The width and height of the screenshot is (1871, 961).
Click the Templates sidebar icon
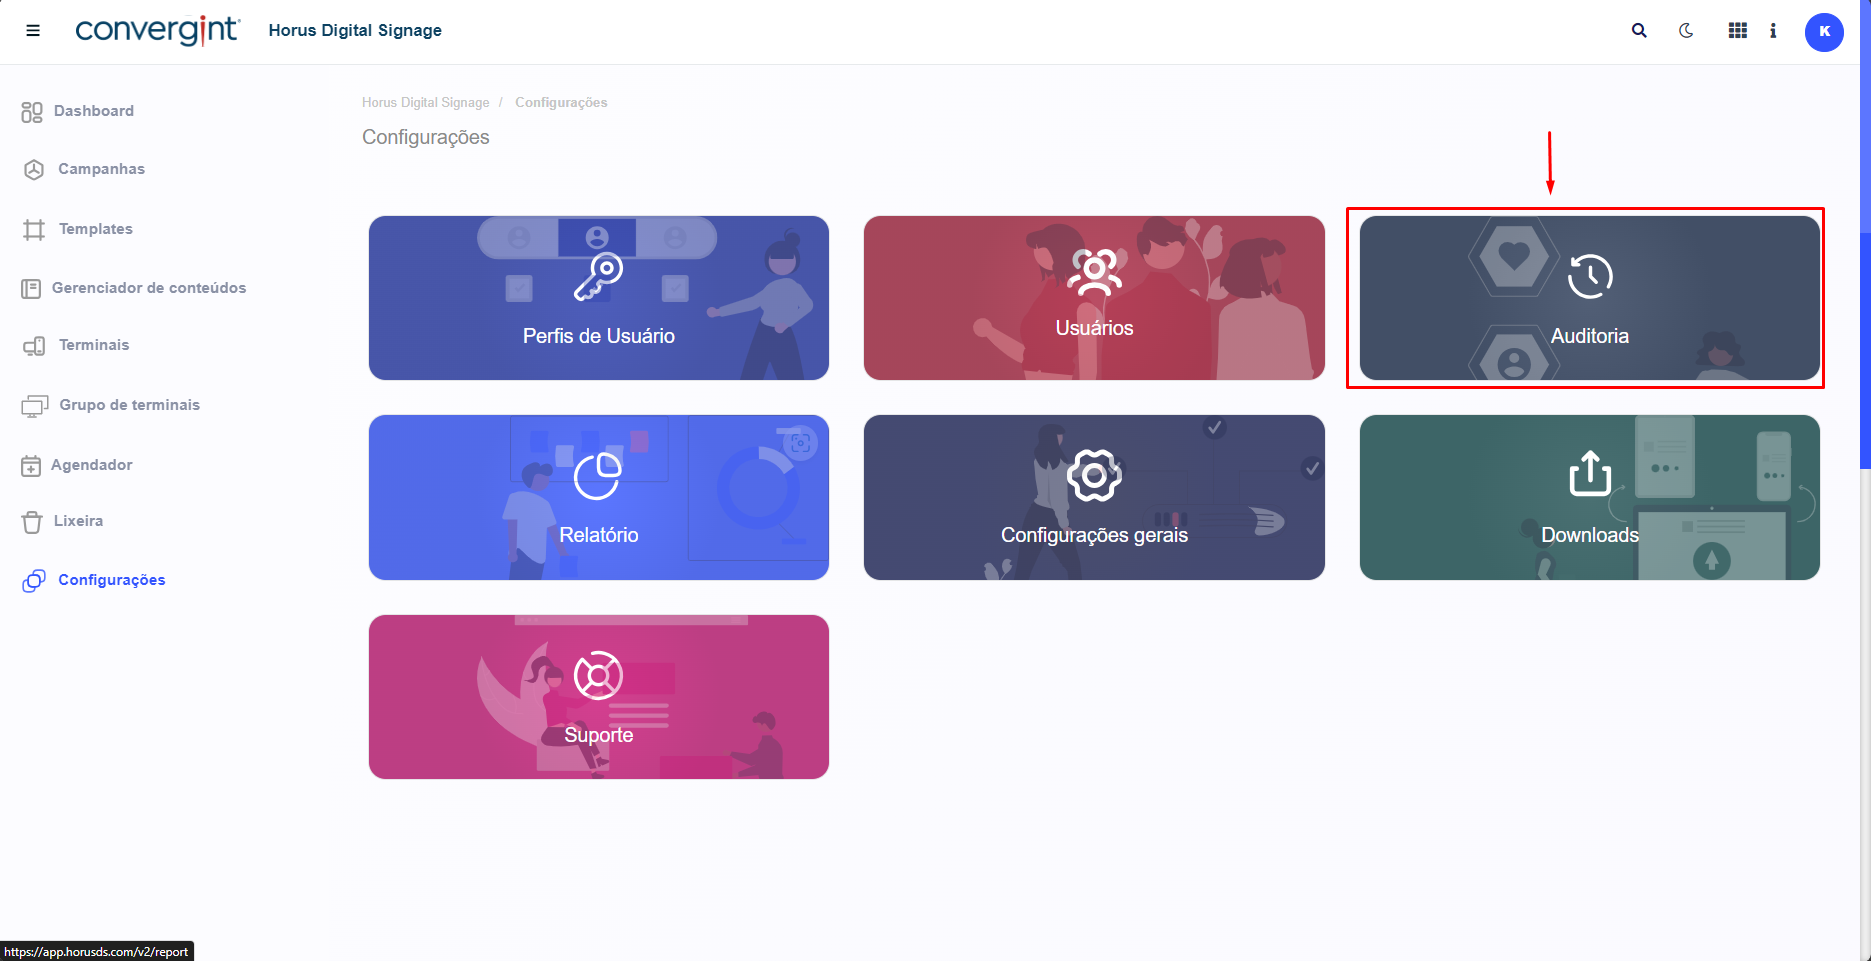coord(34,230)
